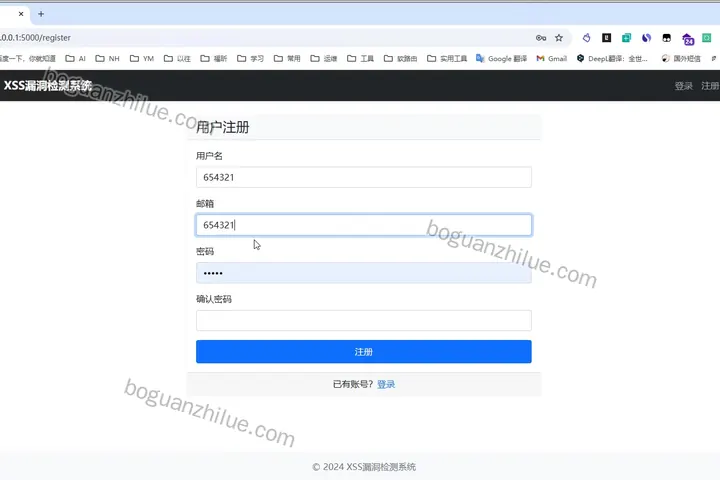Open the saved passwords key icon
Viewport: 720px width, 480px height.
[x=541, y=38]
